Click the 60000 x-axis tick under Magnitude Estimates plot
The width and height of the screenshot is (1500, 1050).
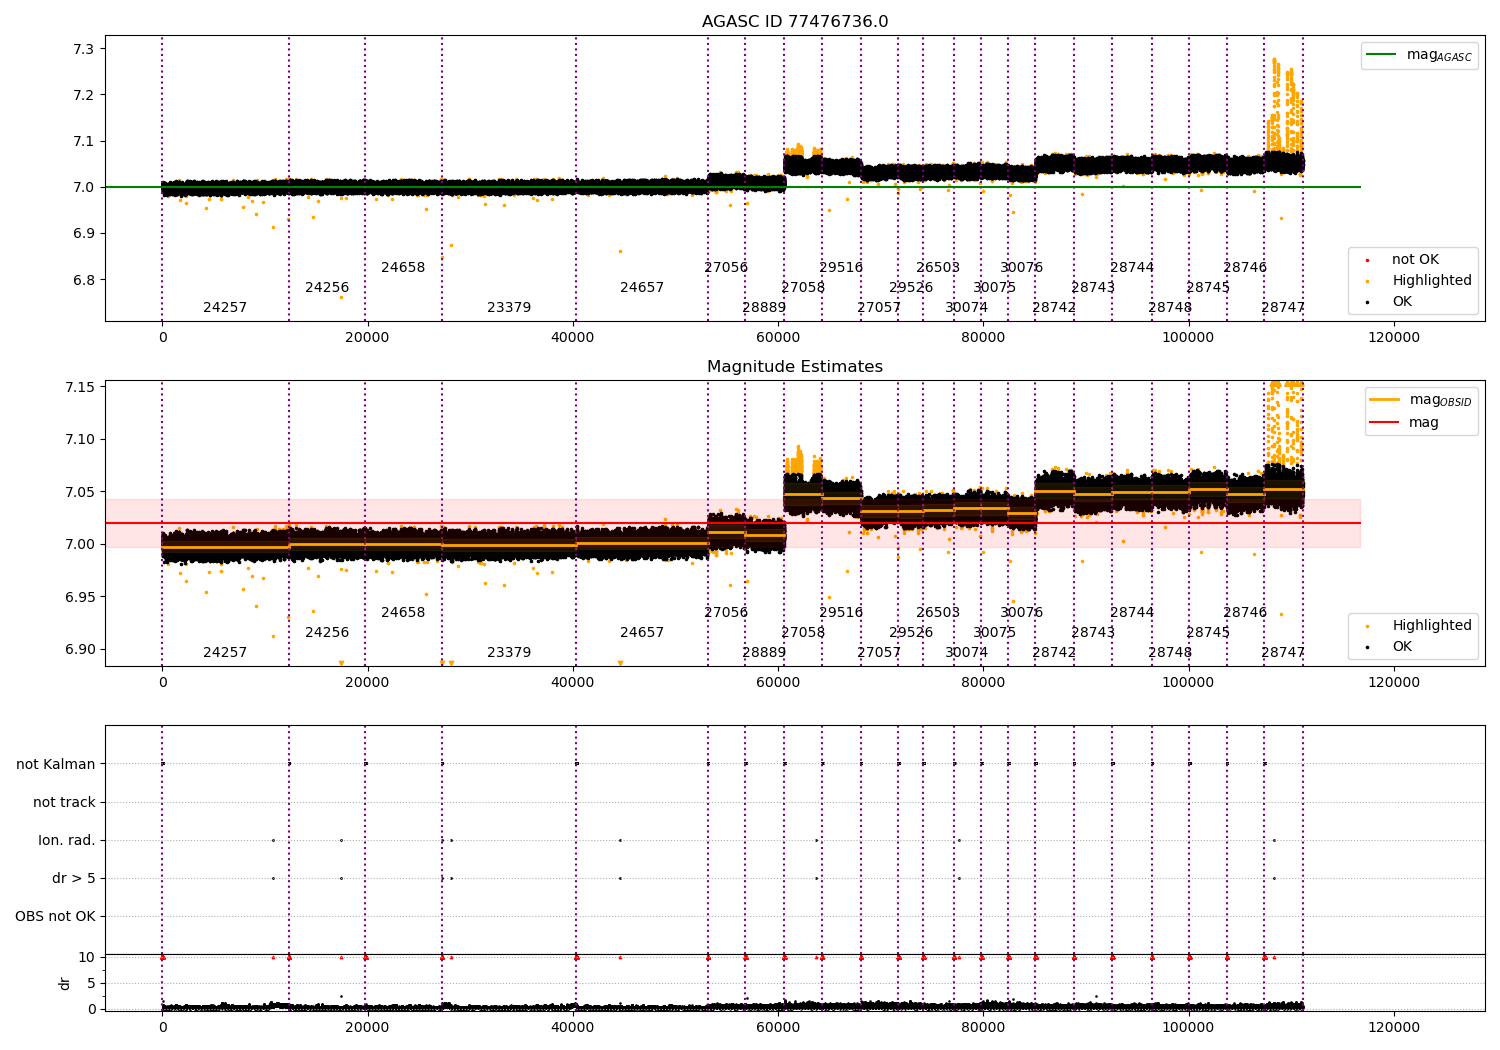pos(778,683)
